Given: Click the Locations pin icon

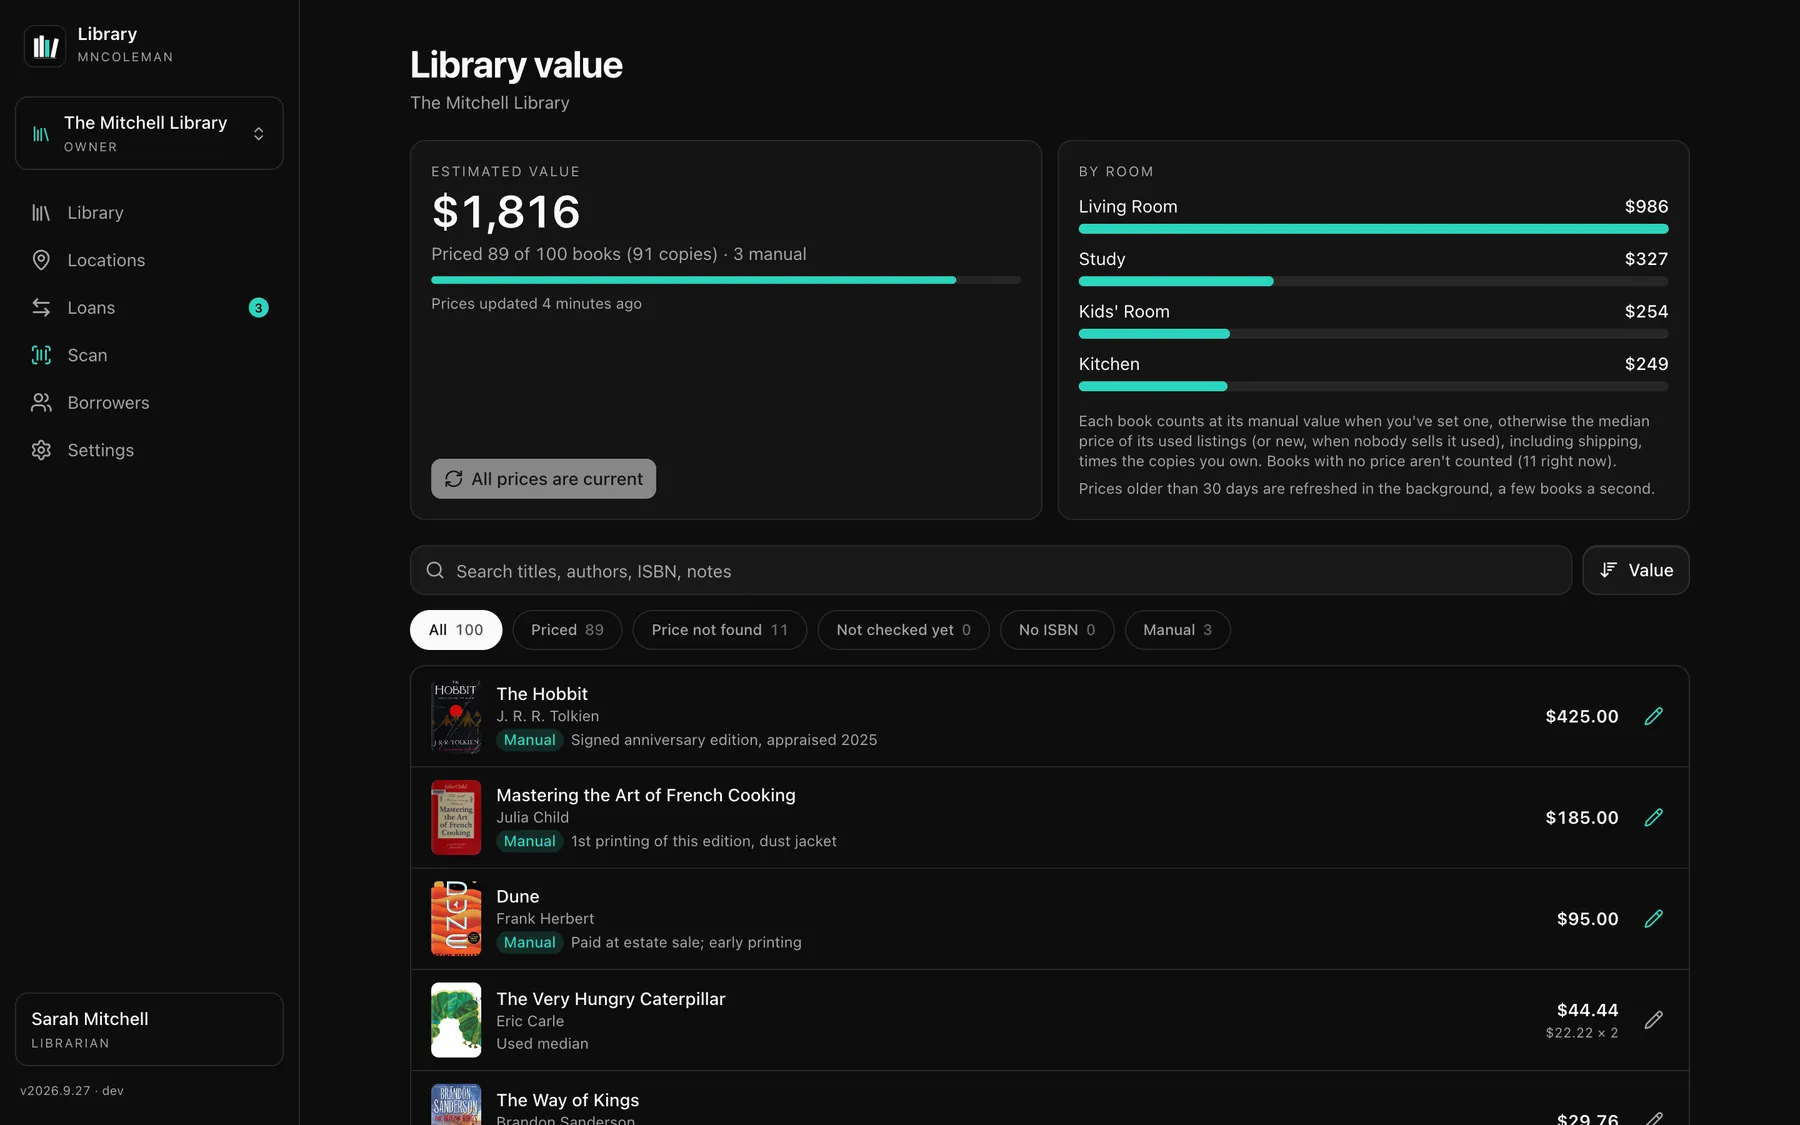Looking at the screenshot, I should click(41, 260).
